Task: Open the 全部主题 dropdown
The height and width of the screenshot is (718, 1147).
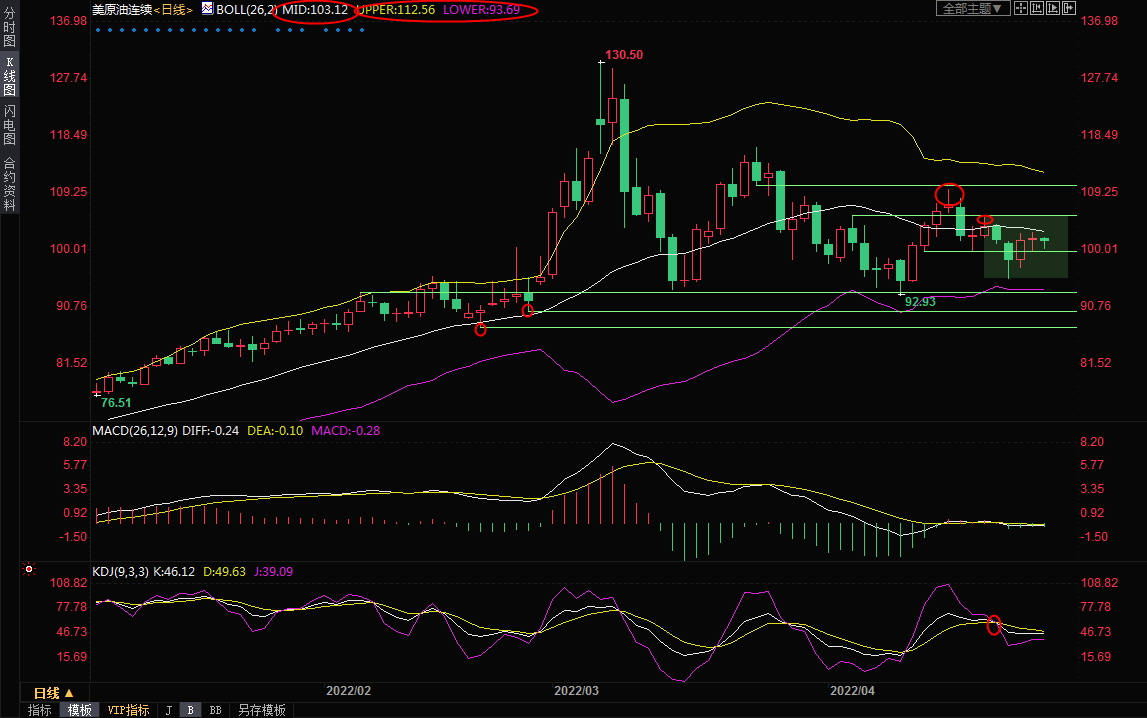Action: click(970, 8)
